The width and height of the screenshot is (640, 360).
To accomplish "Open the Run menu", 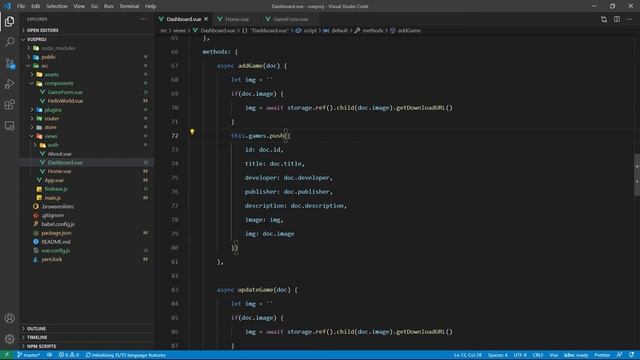I will pos(109,6).
